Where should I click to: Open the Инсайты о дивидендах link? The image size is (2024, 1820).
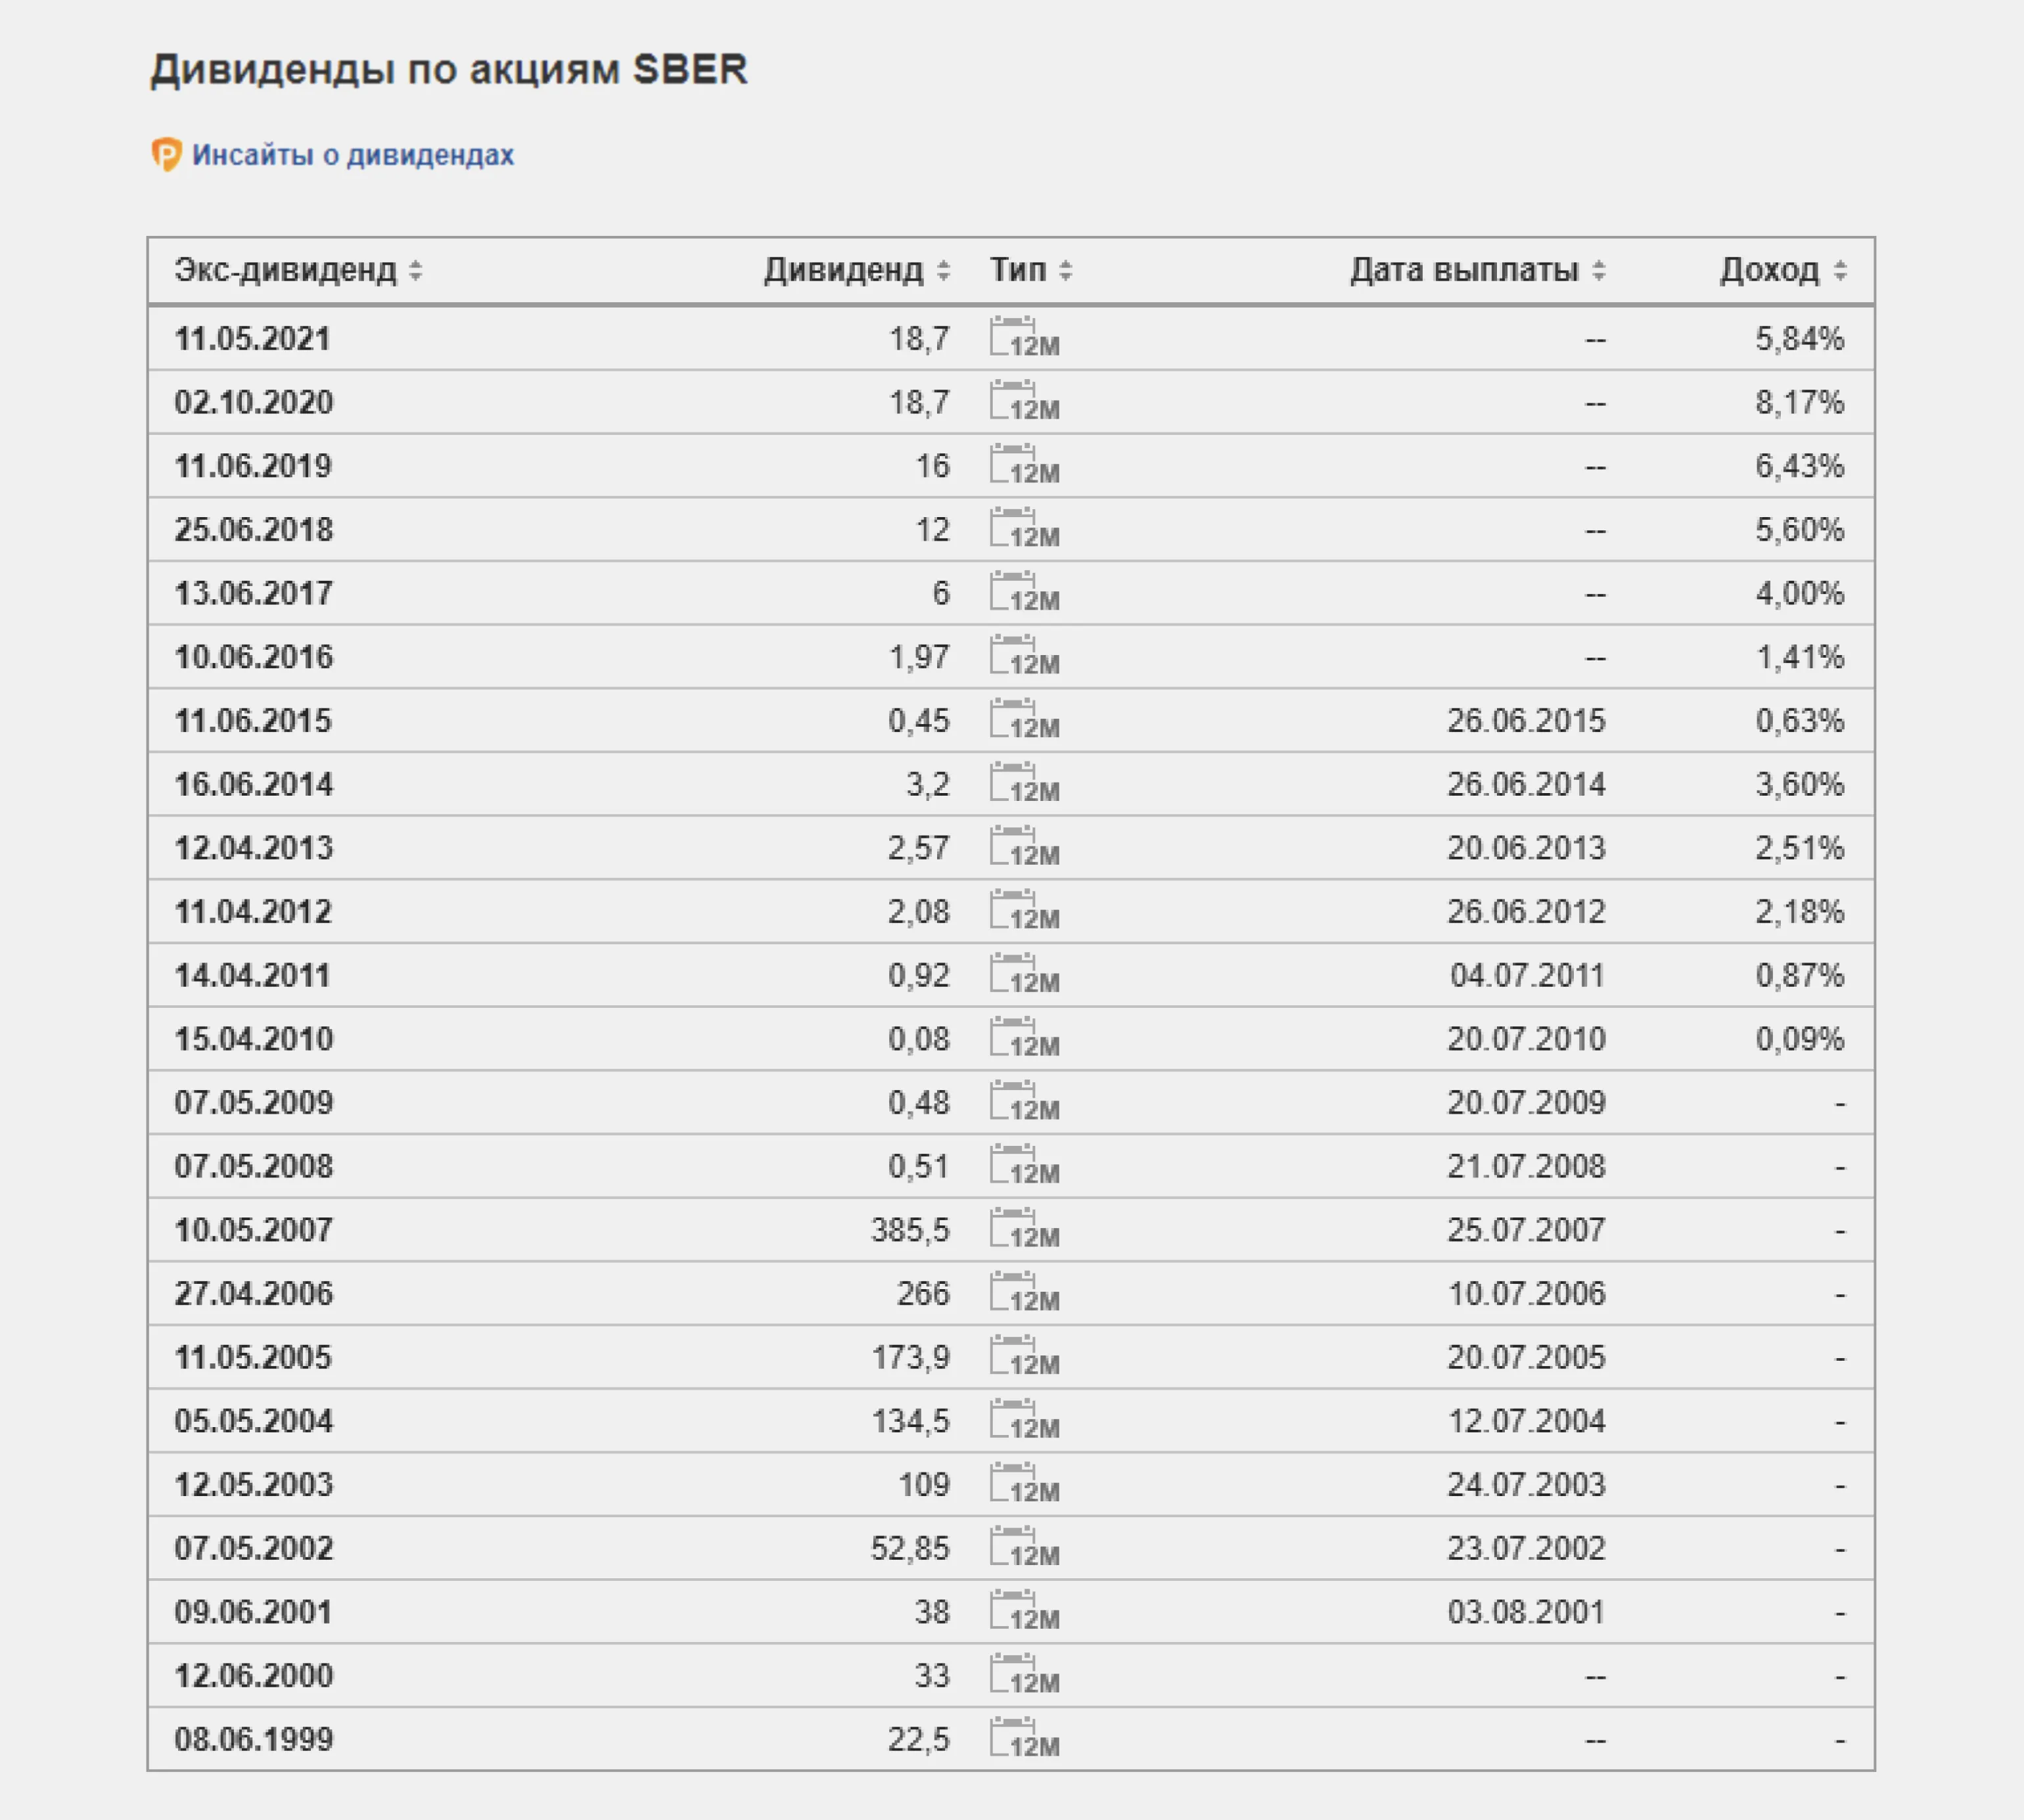pos(352,155)
